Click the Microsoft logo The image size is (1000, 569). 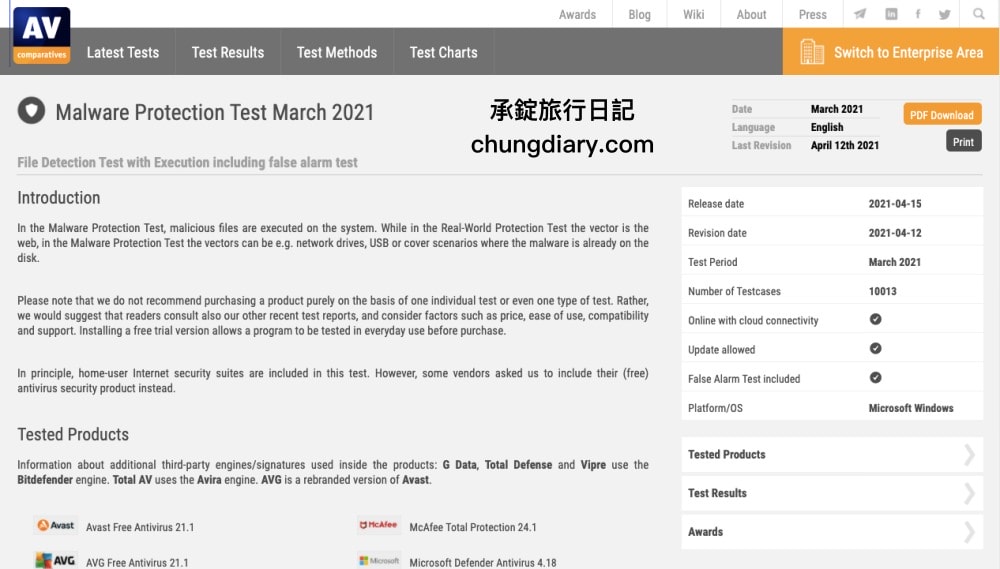tap(379, 560)
